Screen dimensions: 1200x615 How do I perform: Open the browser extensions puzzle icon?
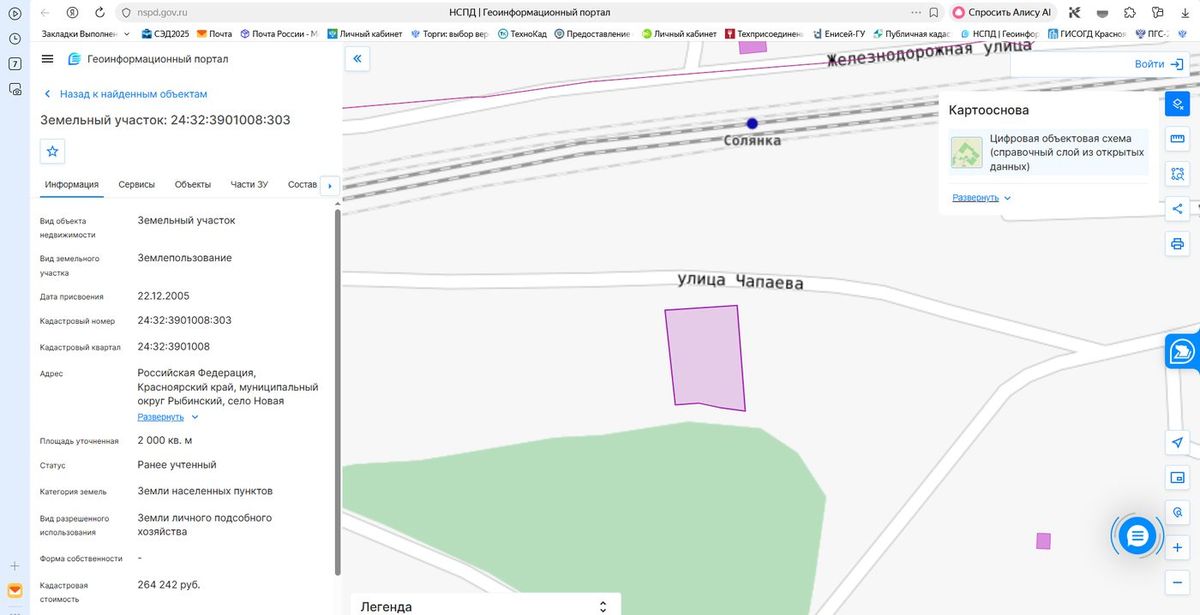point(1129,13)
